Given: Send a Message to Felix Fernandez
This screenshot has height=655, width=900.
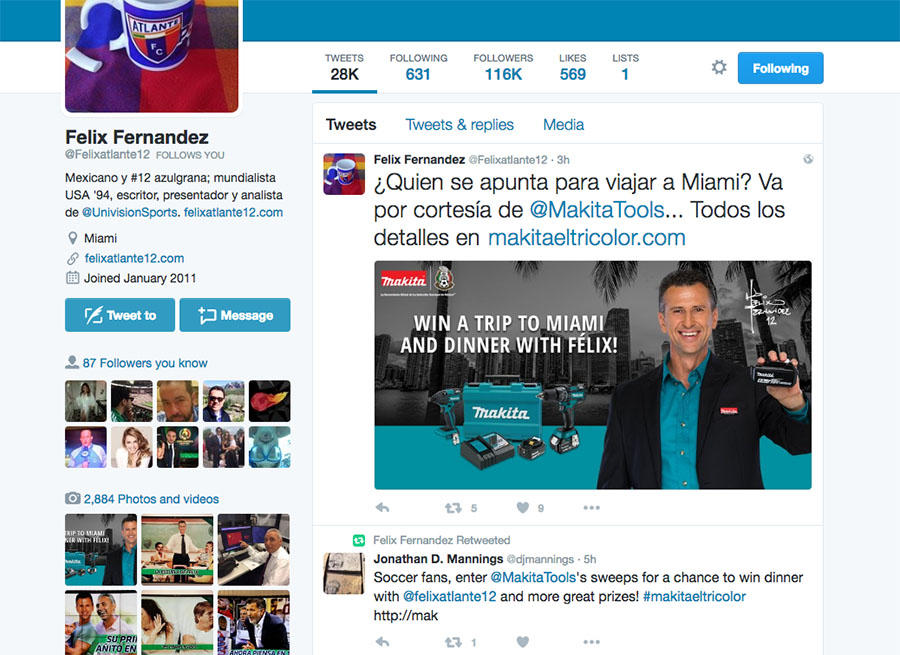Looking at the screenshot, I should pyautogui.click(x=235, y=315).
